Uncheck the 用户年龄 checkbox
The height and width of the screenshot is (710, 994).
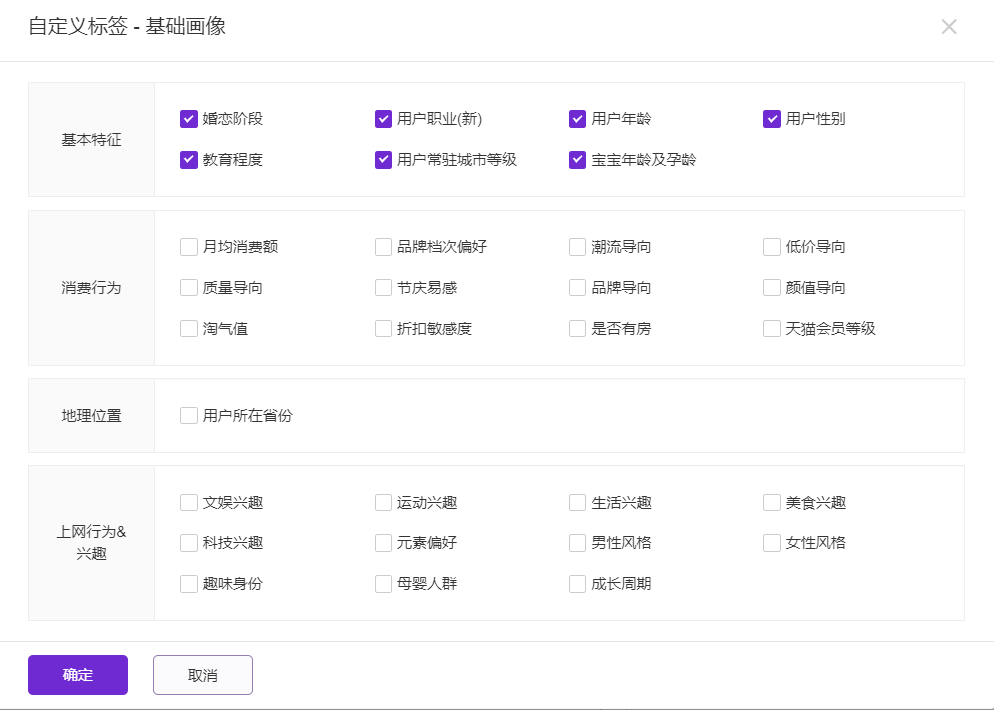click(577, 119)
